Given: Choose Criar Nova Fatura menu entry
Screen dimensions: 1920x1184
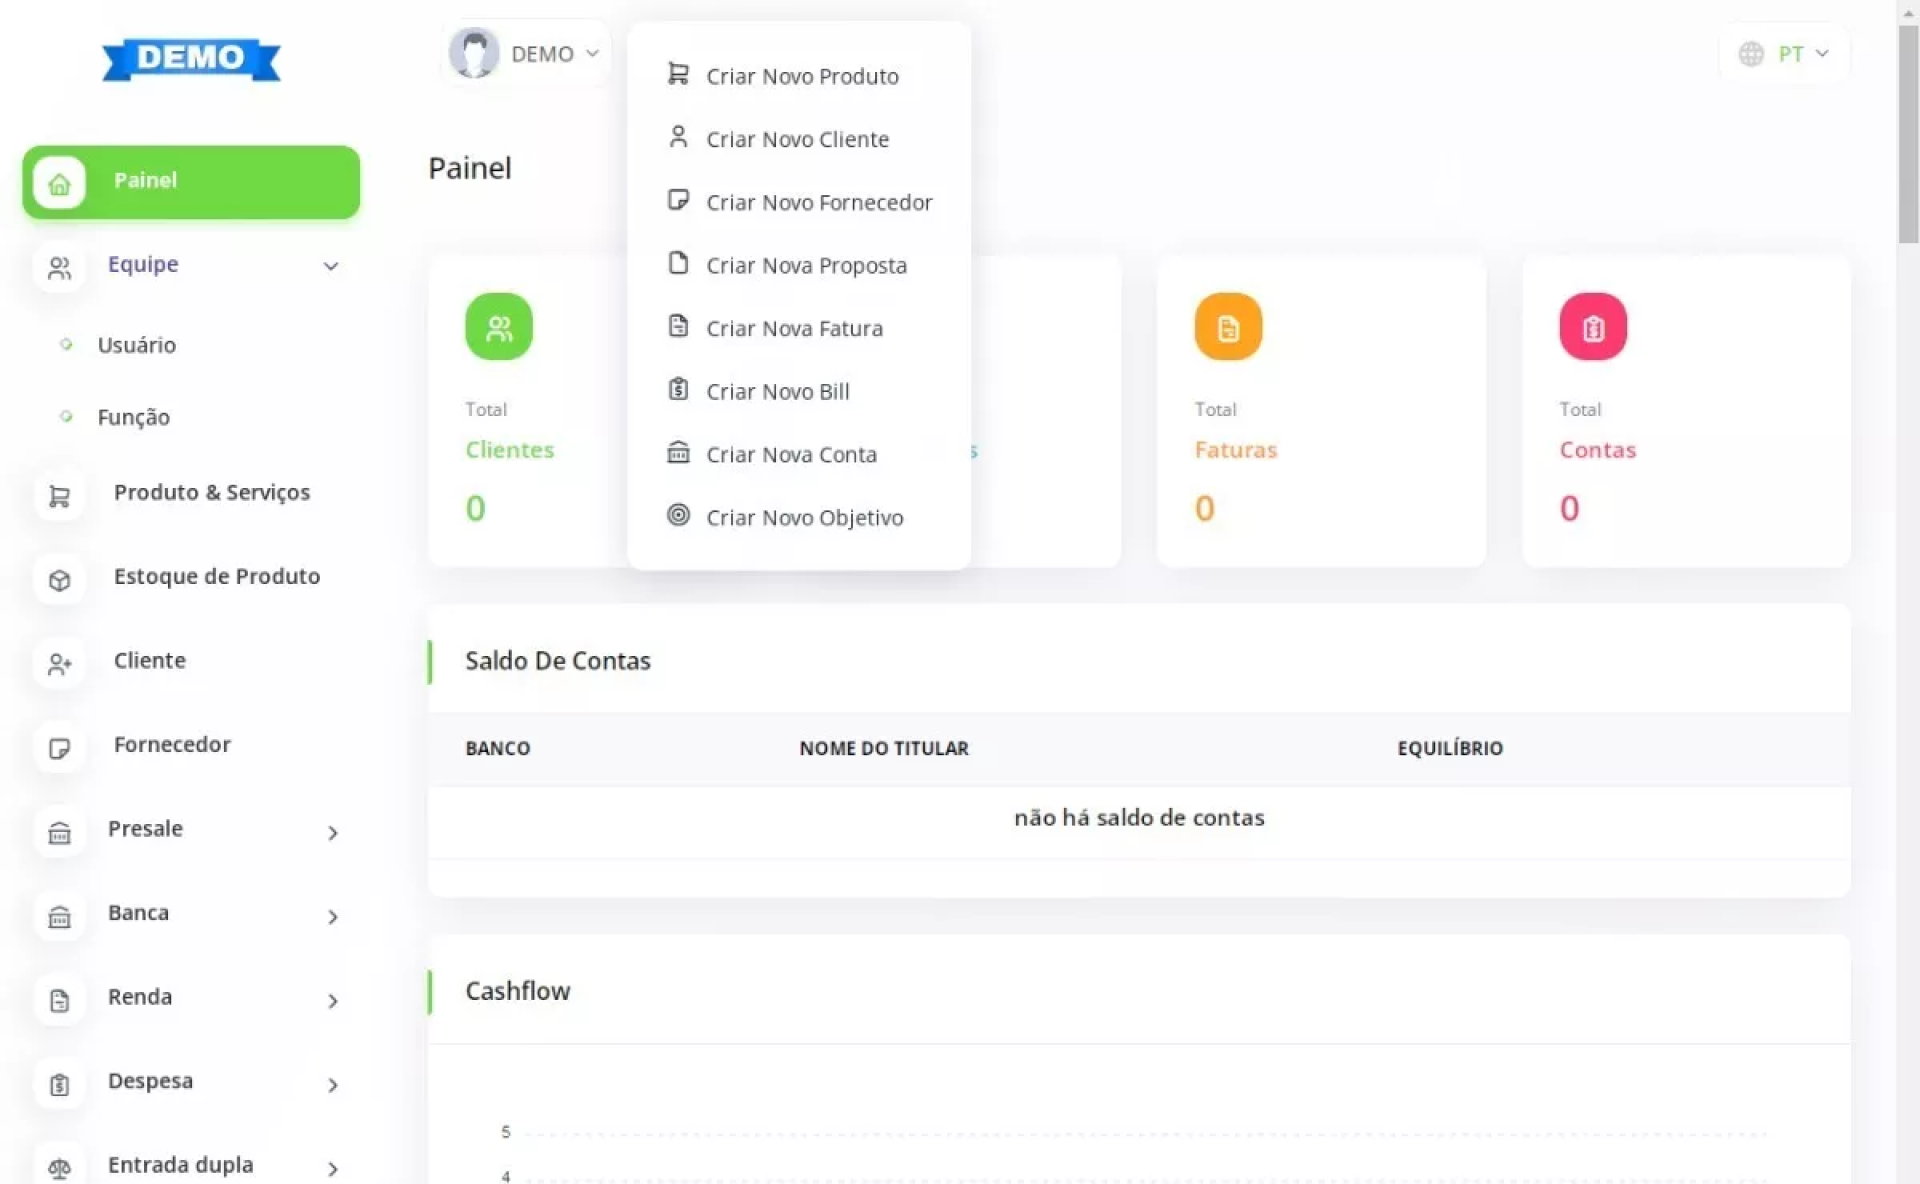Looking at the screenshot, I should [793, 328].
